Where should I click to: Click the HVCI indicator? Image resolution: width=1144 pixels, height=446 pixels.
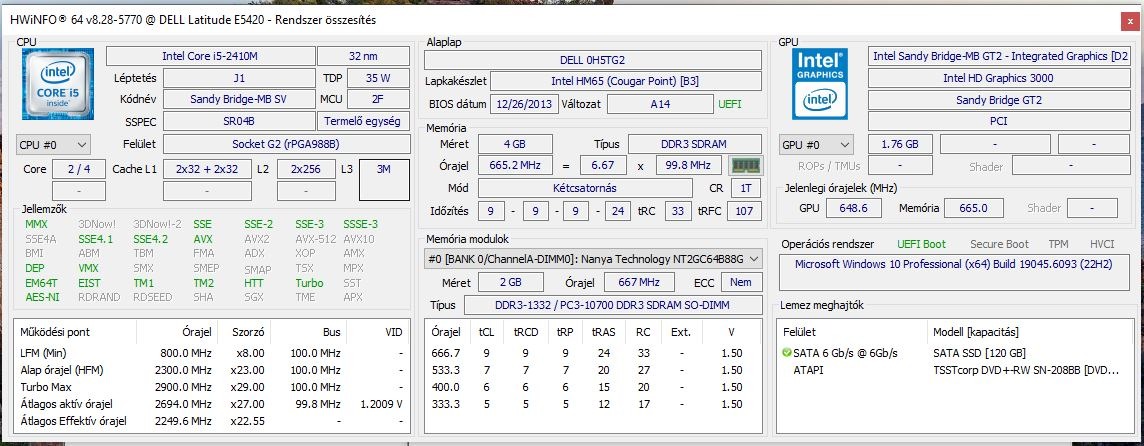[1102, 244]
